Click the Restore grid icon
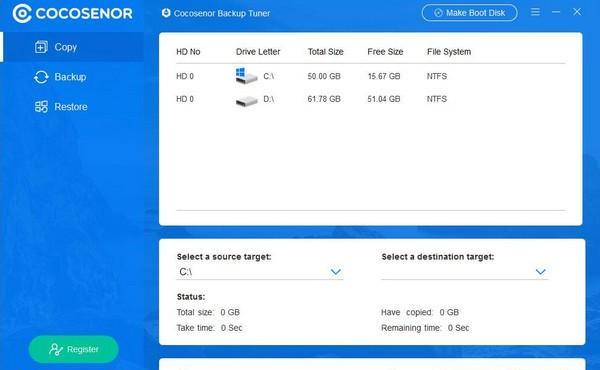This screenshot has height=370, width=600. coord(41,107)
